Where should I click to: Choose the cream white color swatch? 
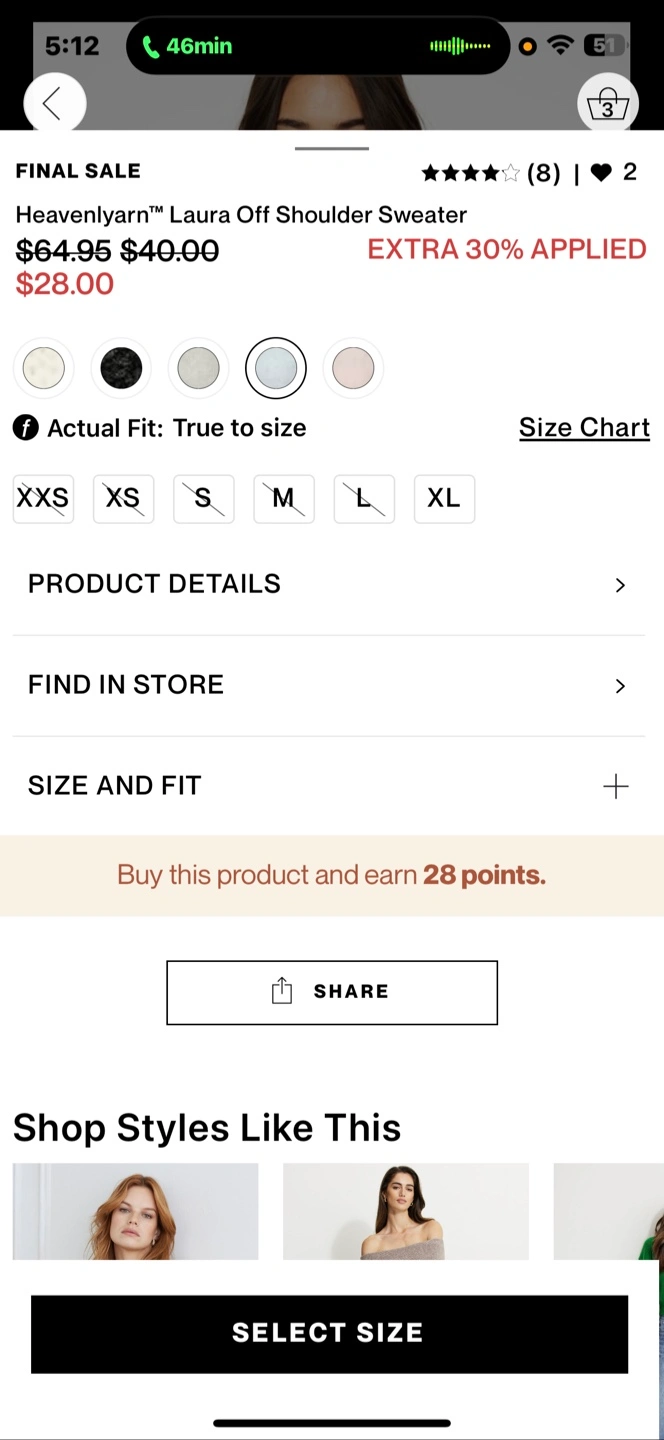(x=43, y=368)
